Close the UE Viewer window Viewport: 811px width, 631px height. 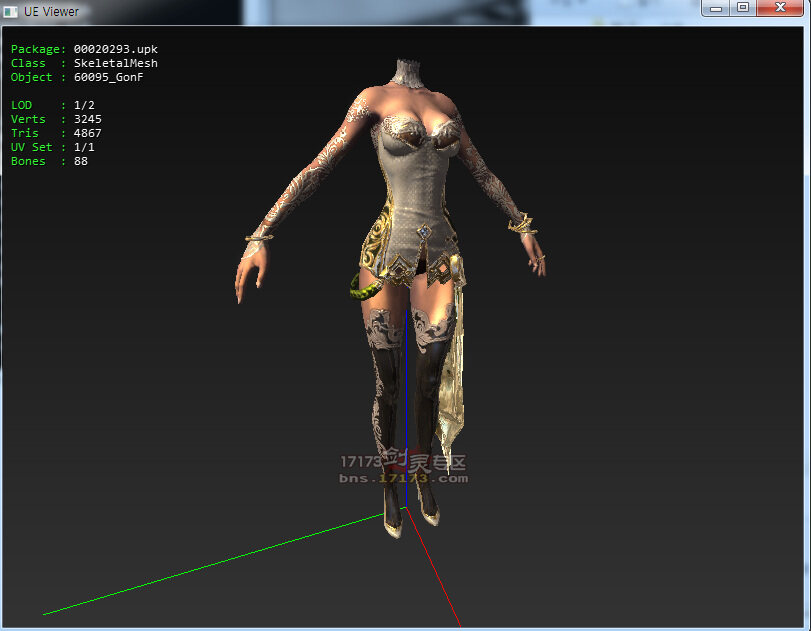780,8
